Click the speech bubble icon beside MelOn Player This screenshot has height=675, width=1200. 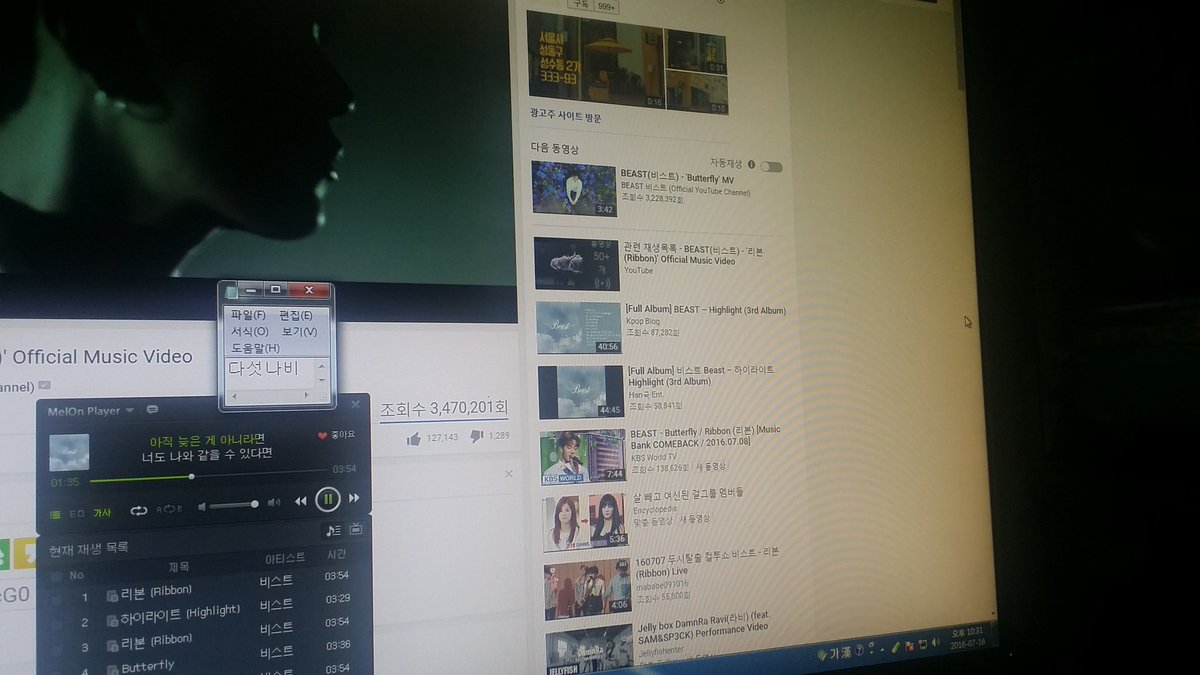[151, 410]
